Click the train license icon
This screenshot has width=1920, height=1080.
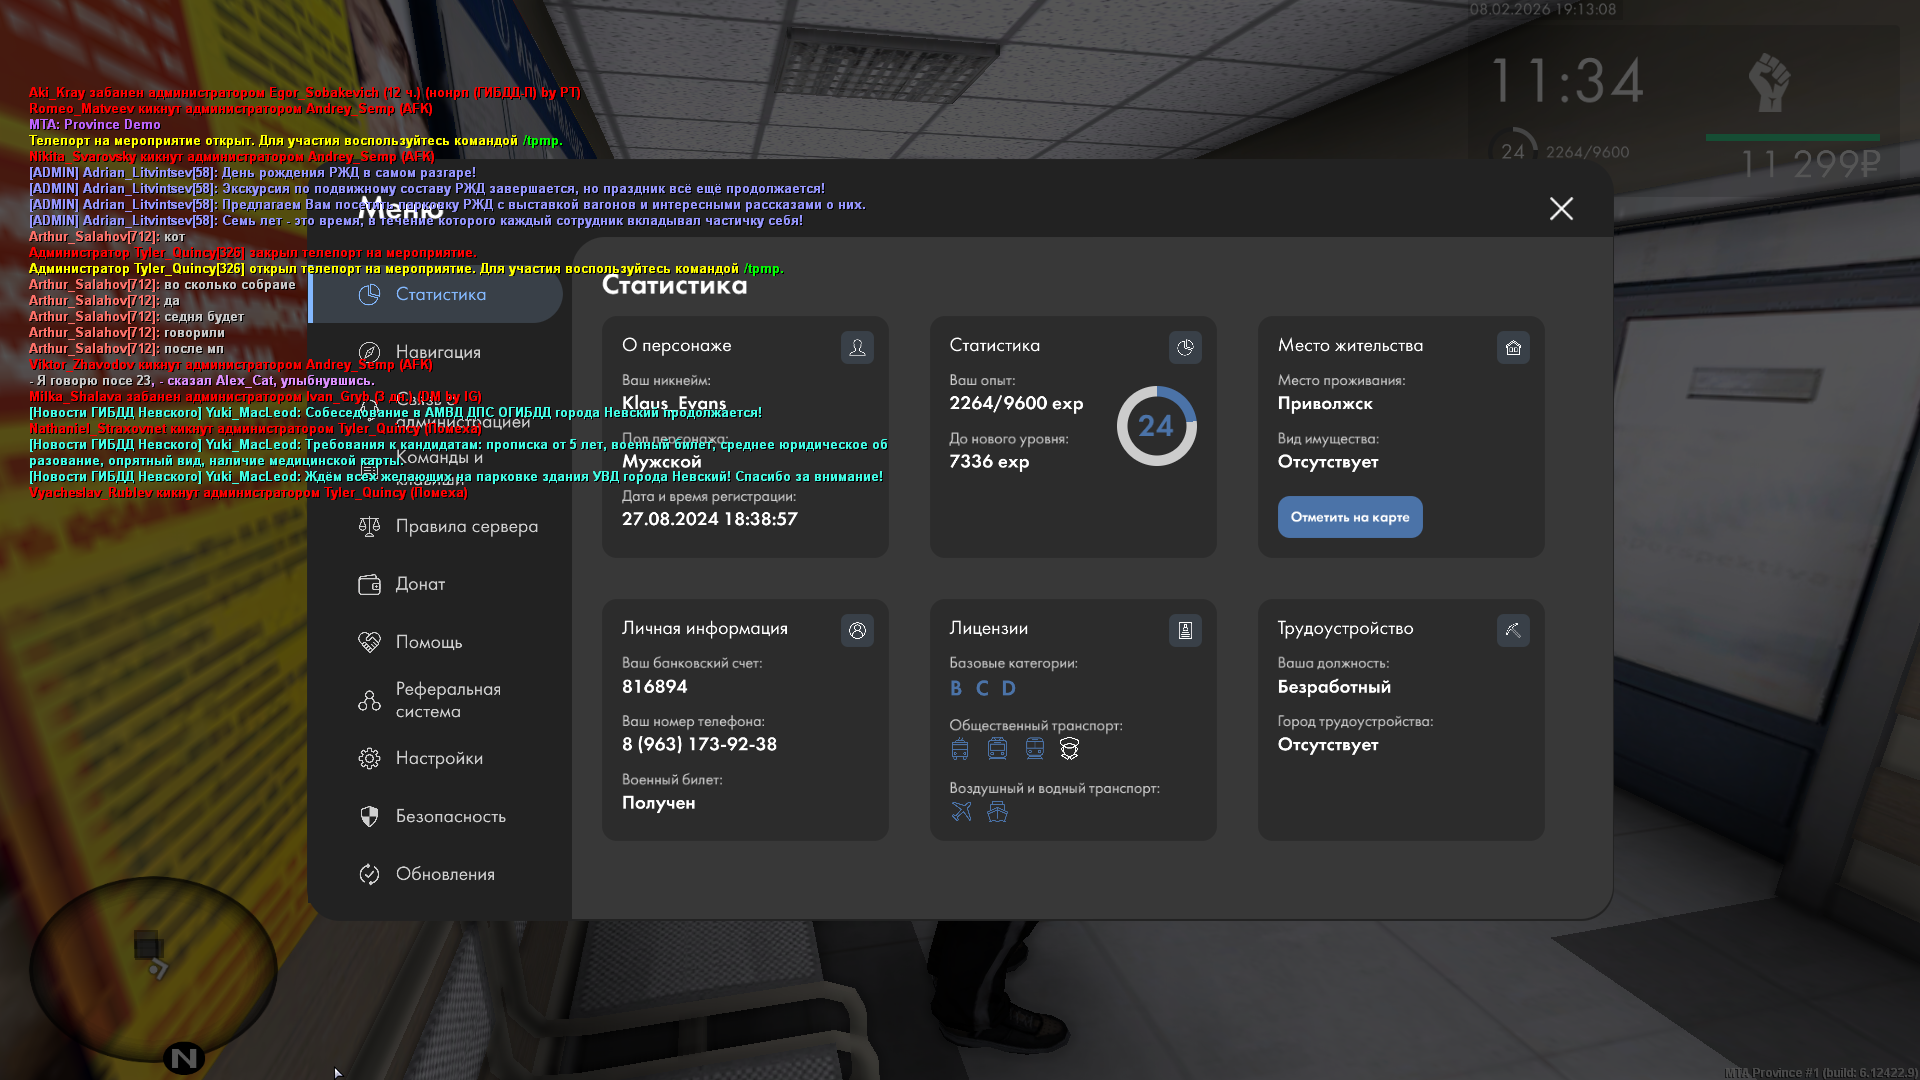1034,748
